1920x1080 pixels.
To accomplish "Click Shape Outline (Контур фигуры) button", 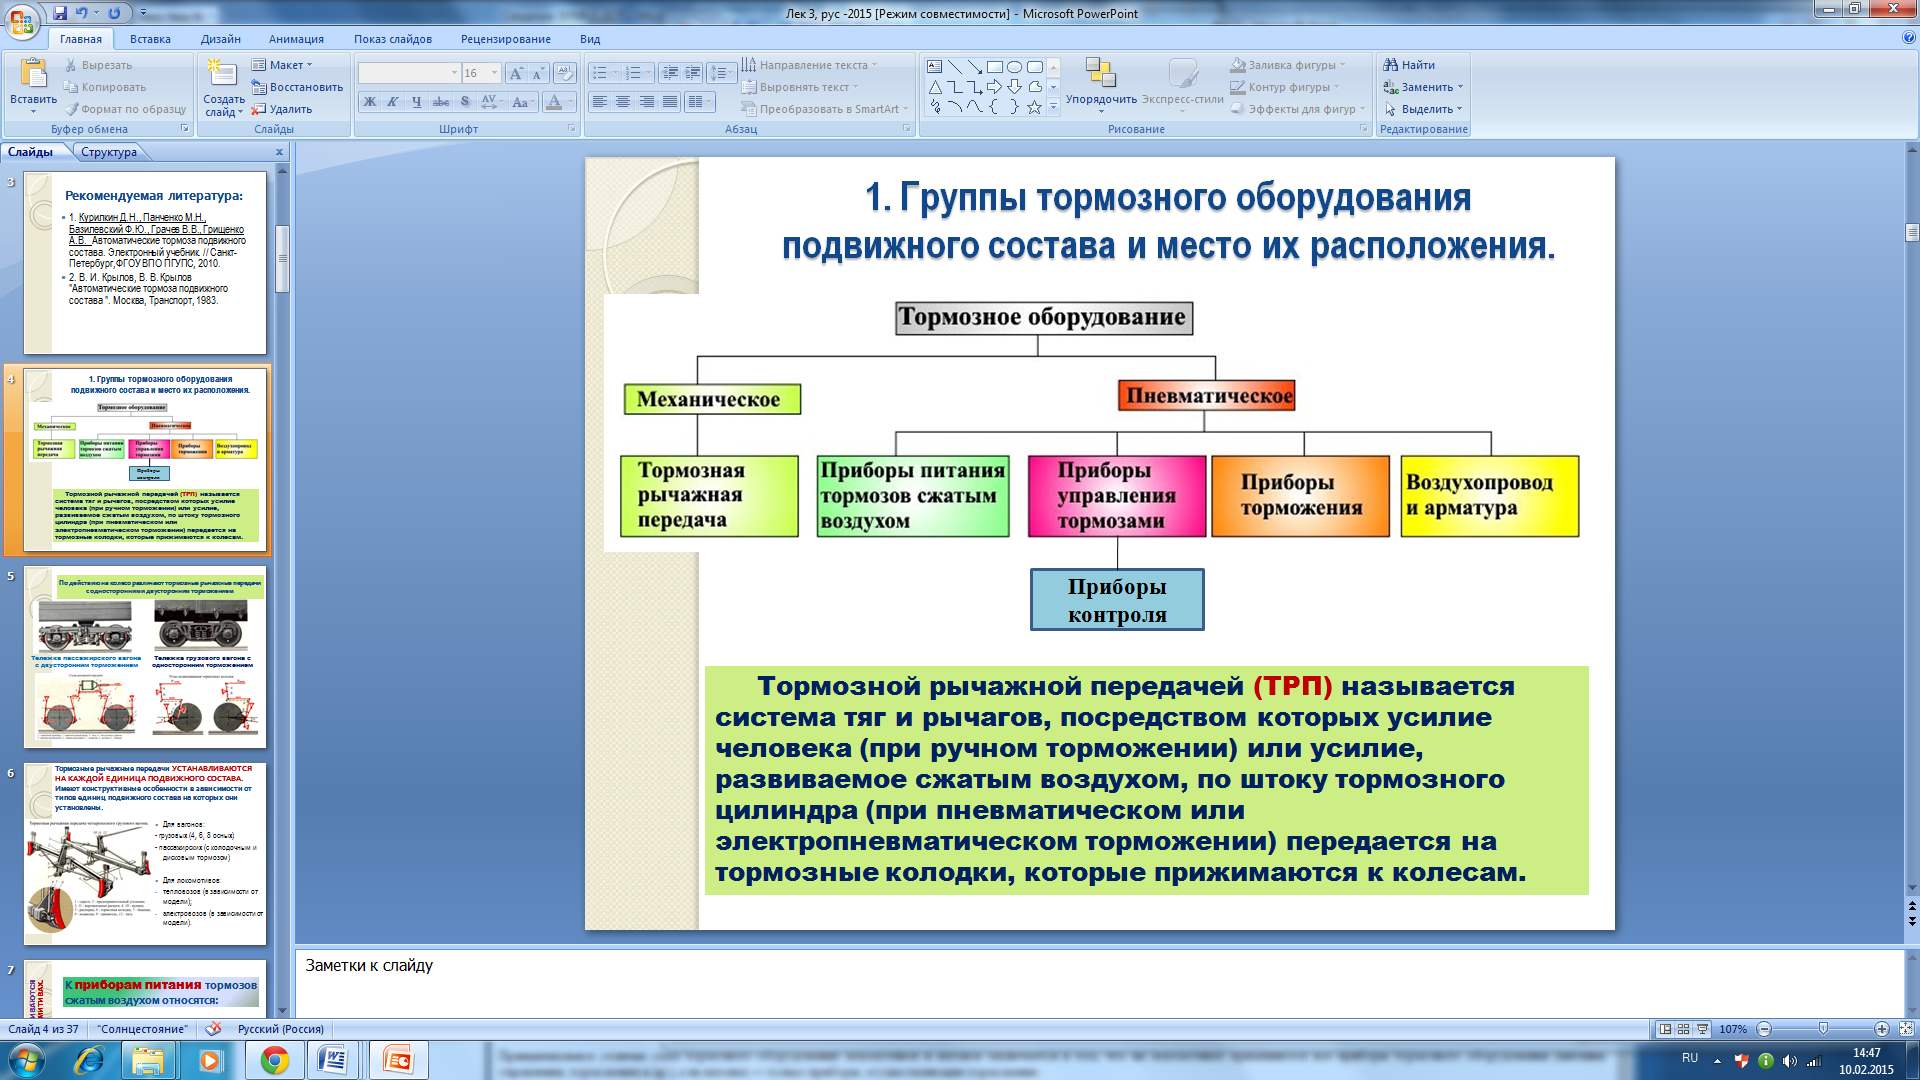I will click(1285, 87).
